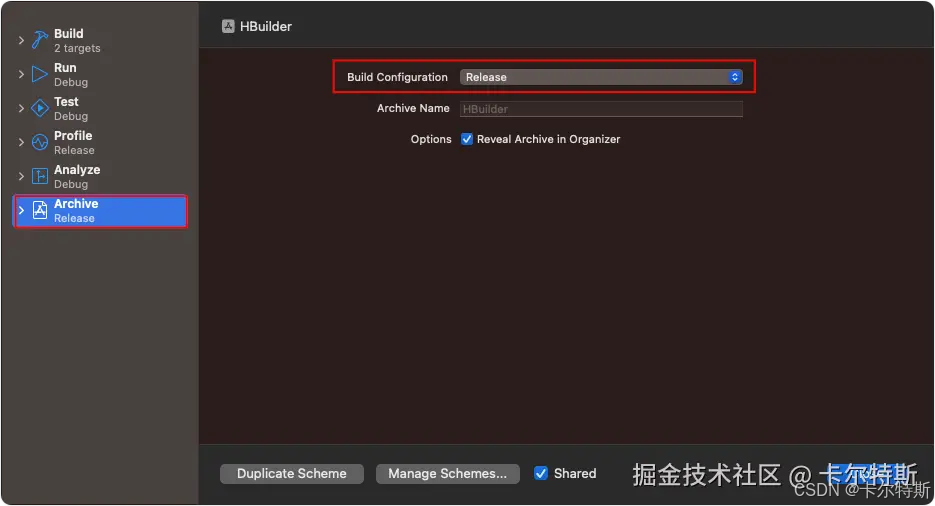Click the Build Configuration dropdown arrows
Screen dimensions: 935x506
pyautogui.click(x=735, y=77)
